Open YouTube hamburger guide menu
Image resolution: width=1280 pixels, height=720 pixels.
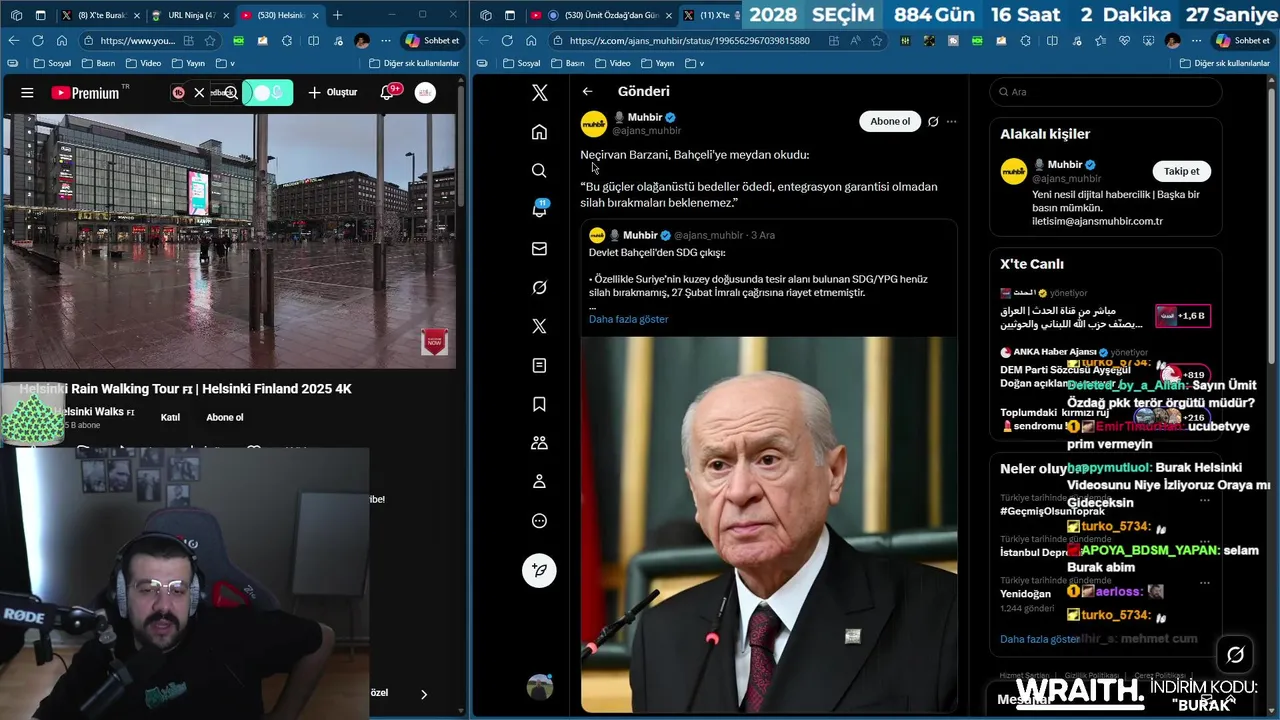pyautogui.click(x=27, y=93)
